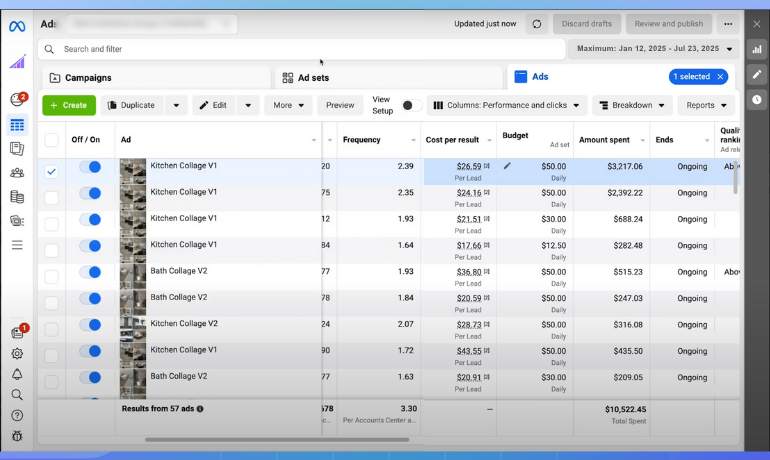Open the More dropdown
770x460 pixels.
[288, 105]
